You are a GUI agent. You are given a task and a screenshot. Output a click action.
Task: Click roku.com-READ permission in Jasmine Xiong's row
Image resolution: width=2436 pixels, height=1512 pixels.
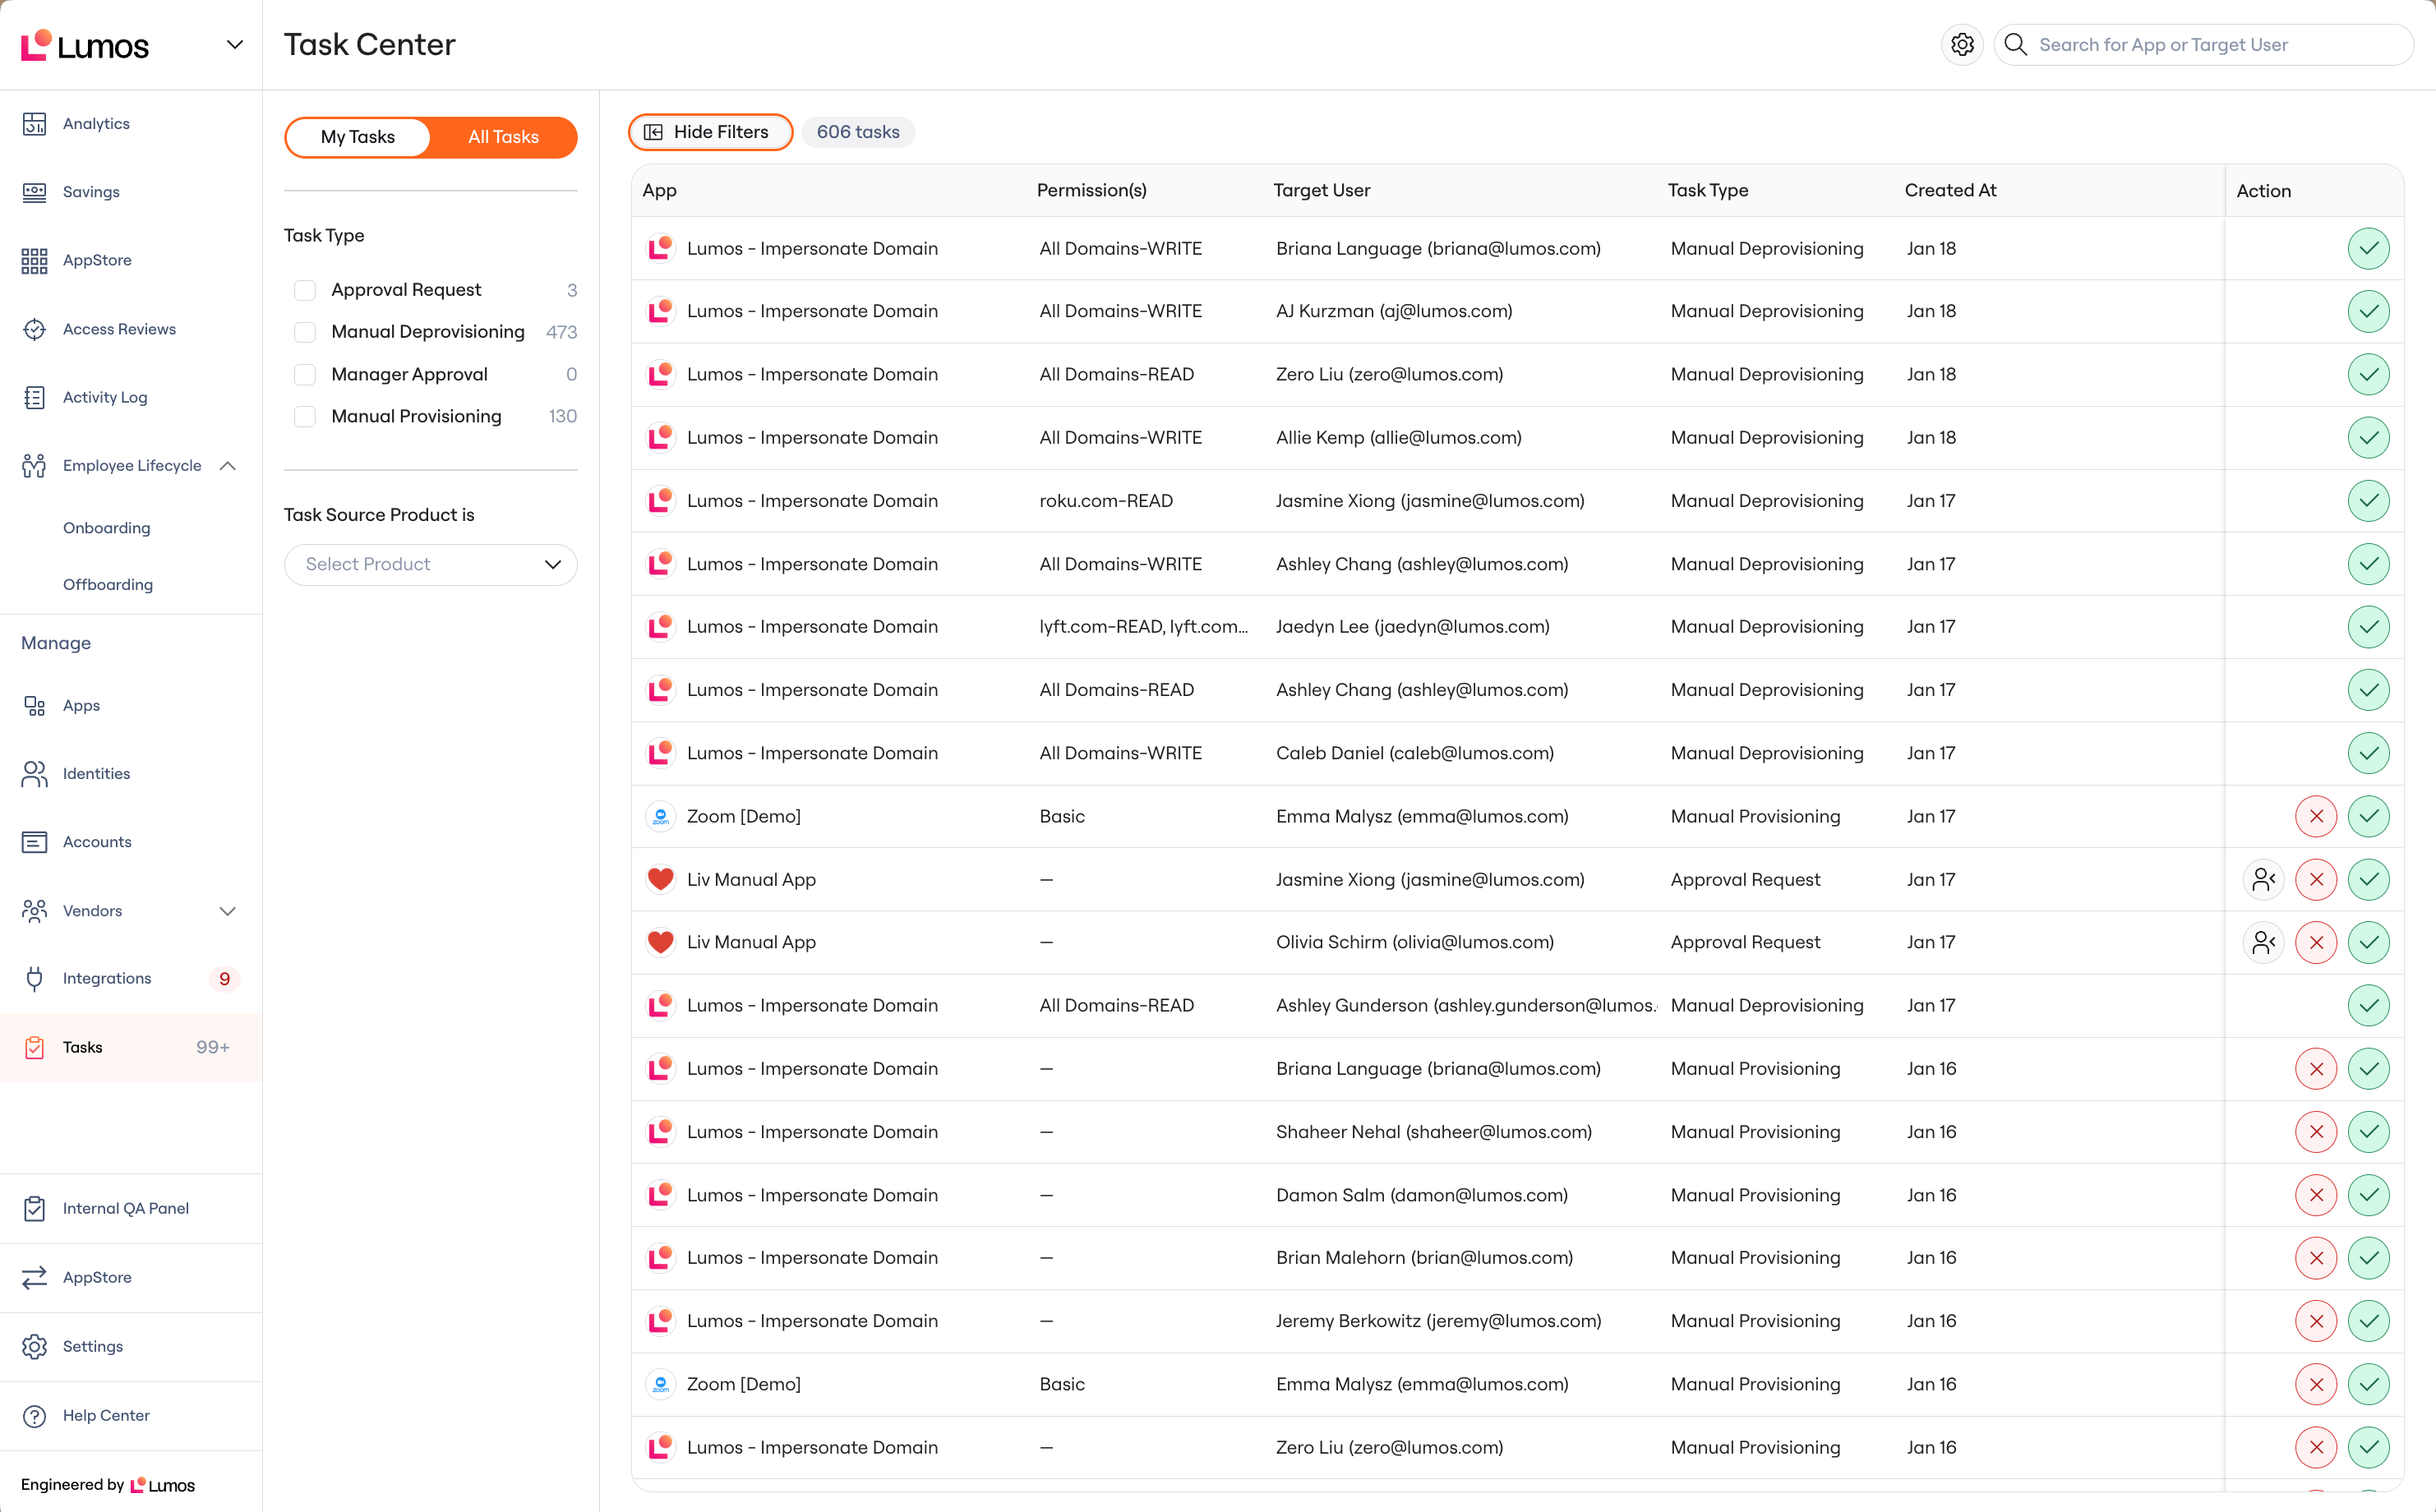pyautogui.click(x=1106, y=500)
